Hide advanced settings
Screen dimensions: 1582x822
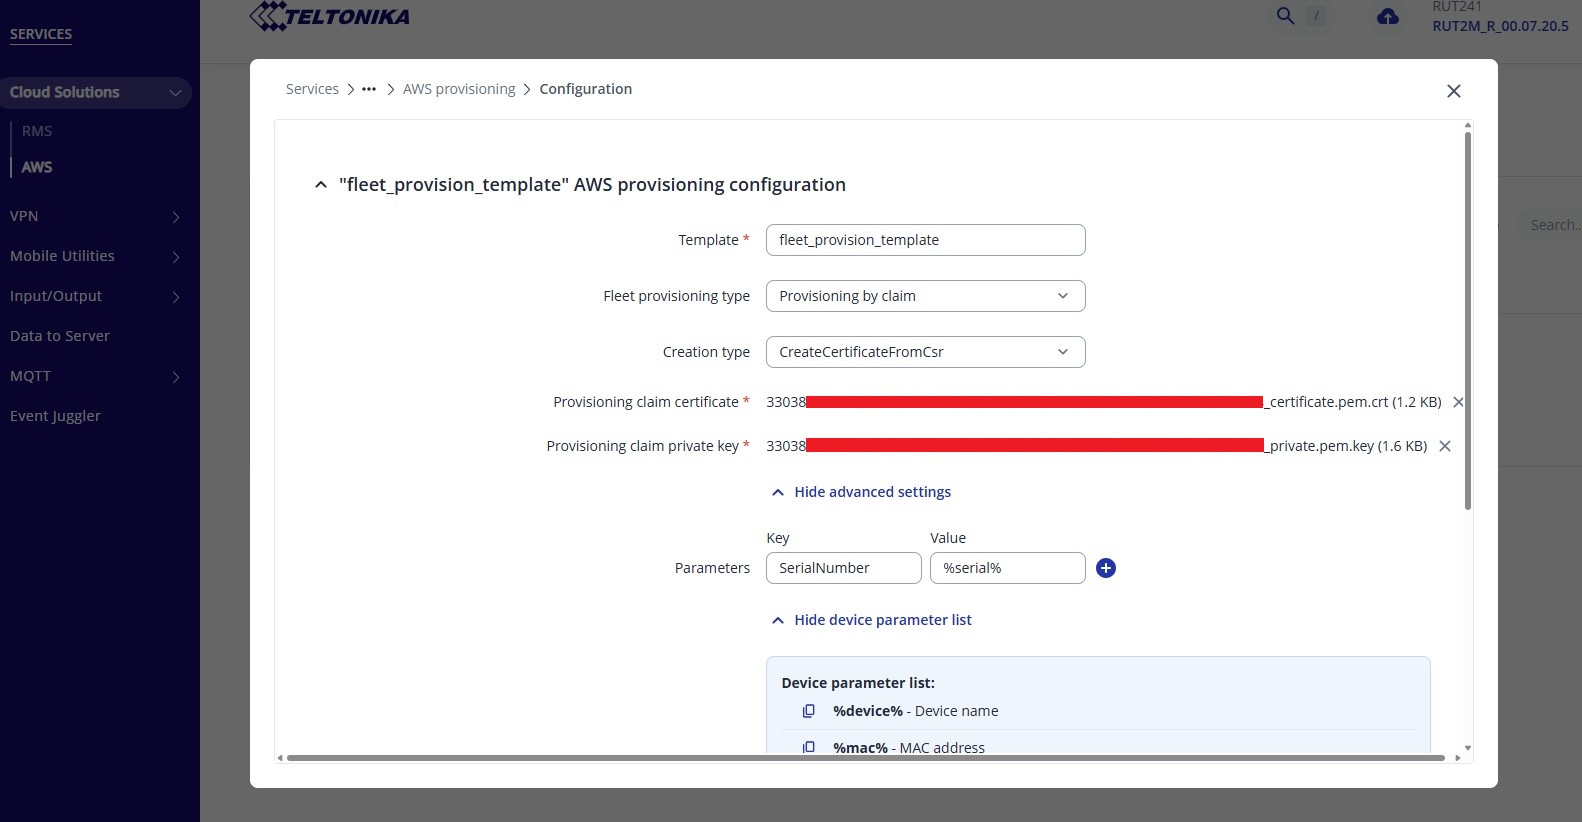coord(861,492)
